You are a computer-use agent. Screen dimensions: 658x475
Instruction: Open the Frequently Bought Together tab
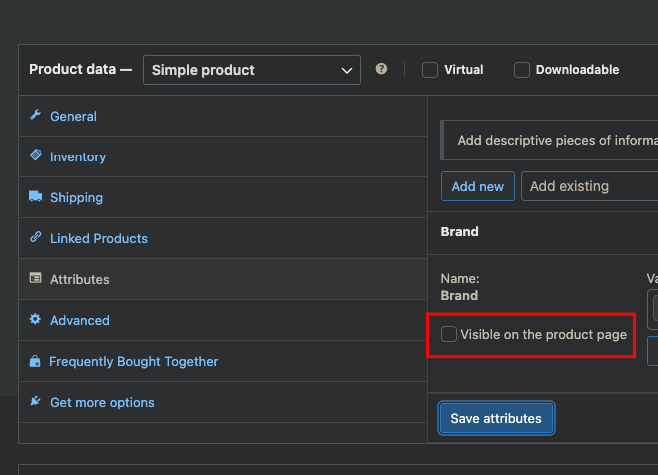click(x=223, y=361)
